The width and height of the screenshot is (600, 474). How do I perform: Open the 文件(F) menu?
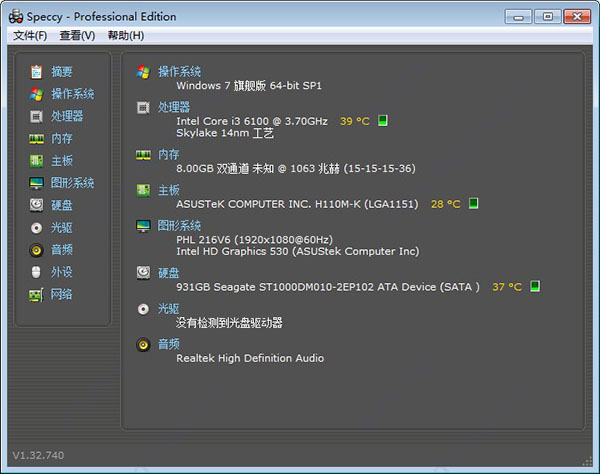(30, 36)
